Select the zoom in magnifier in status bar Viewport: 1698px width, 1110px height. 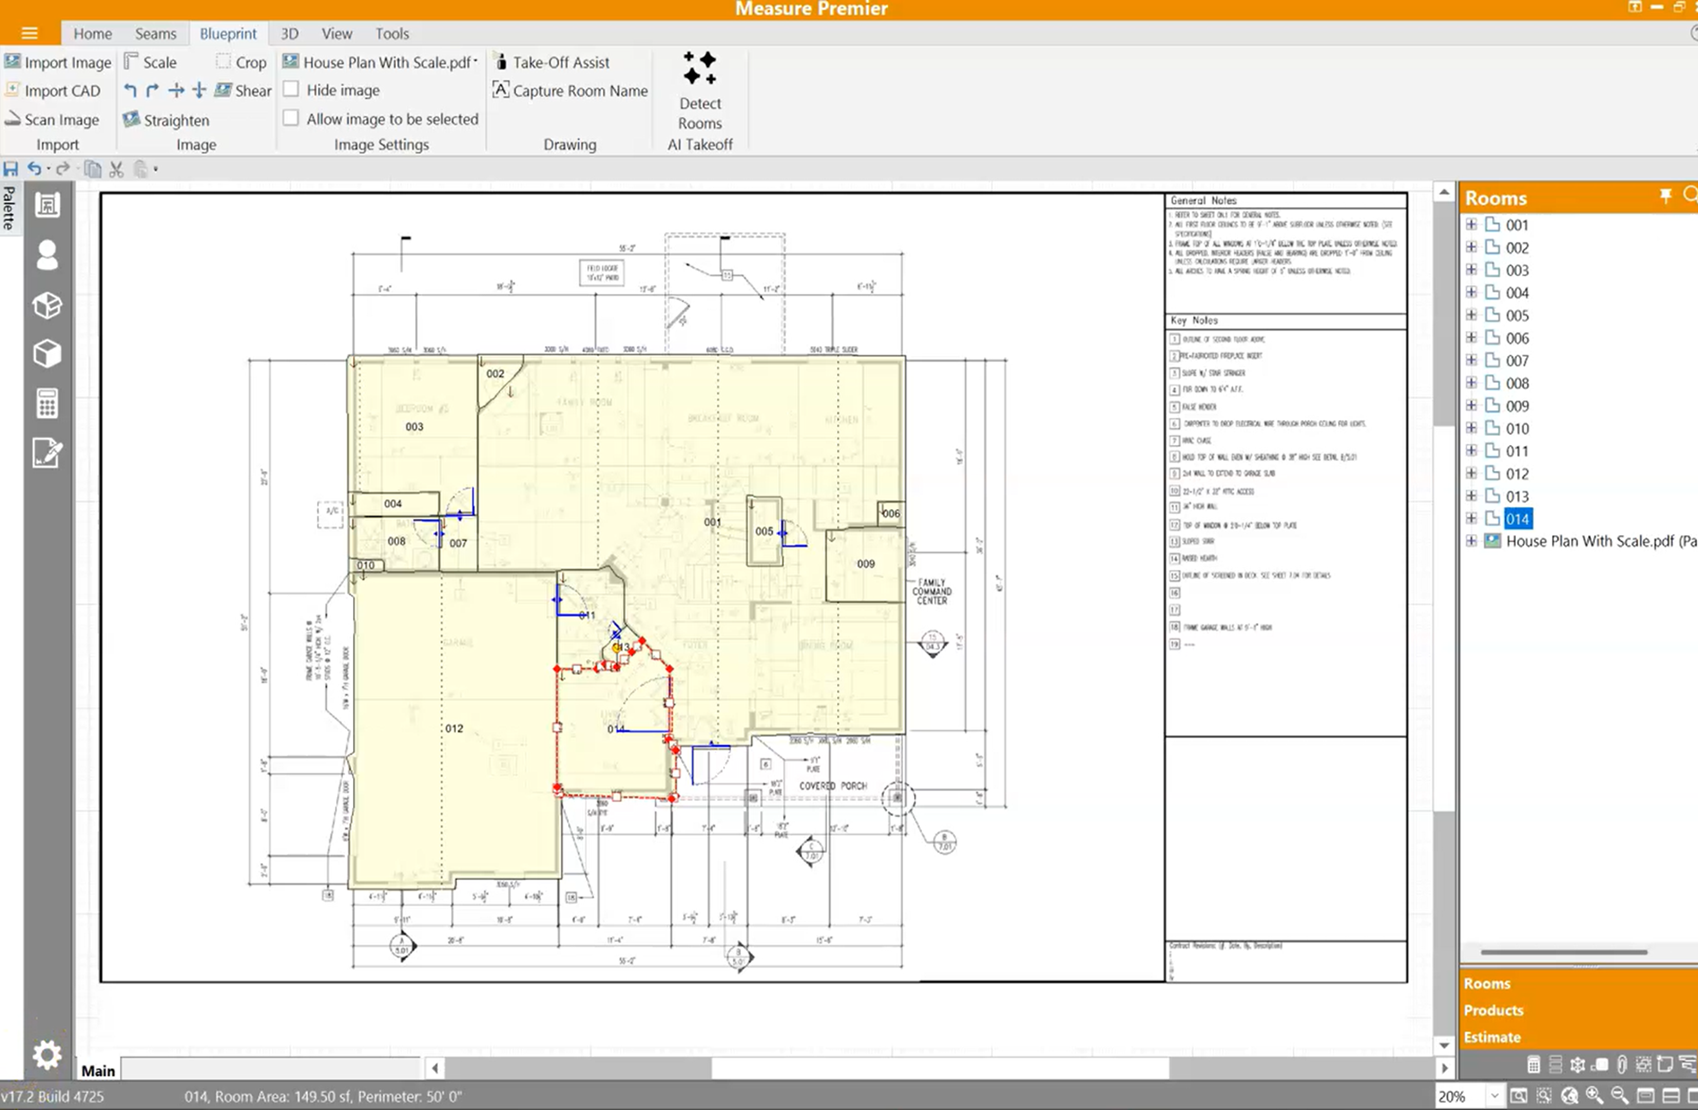1592,1096
